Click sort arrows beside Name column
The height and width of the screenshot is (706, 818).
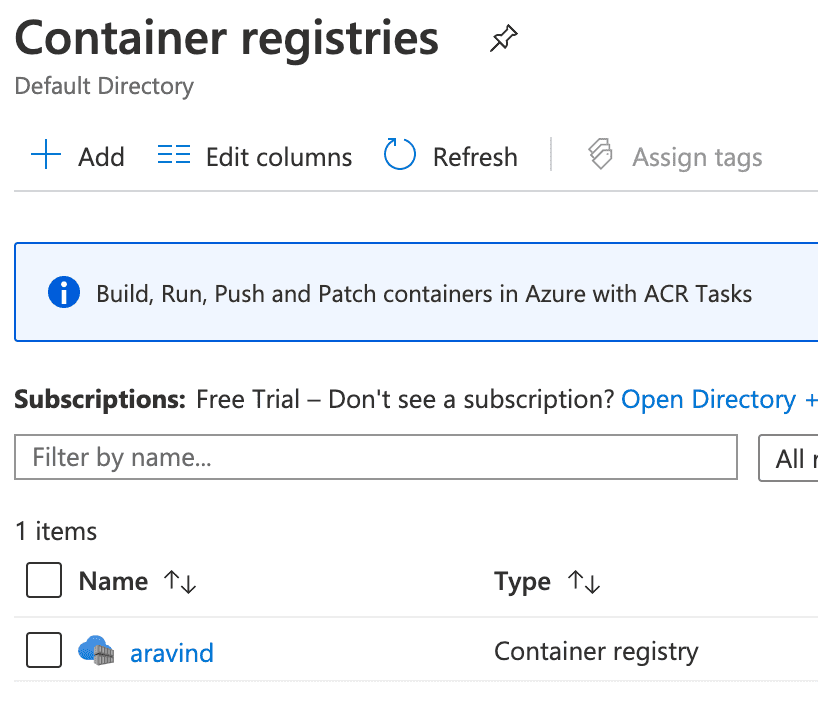pos(180,582)
